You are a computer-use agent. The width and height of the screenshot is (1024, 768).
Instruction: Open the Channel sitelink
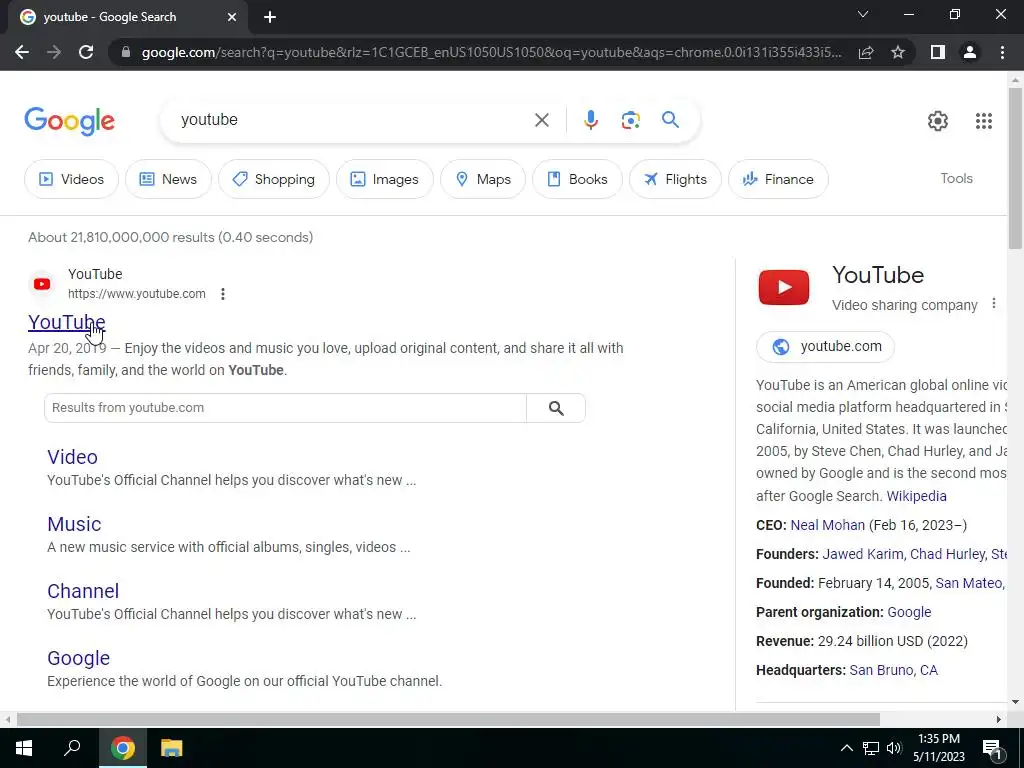tap(83, 591)
